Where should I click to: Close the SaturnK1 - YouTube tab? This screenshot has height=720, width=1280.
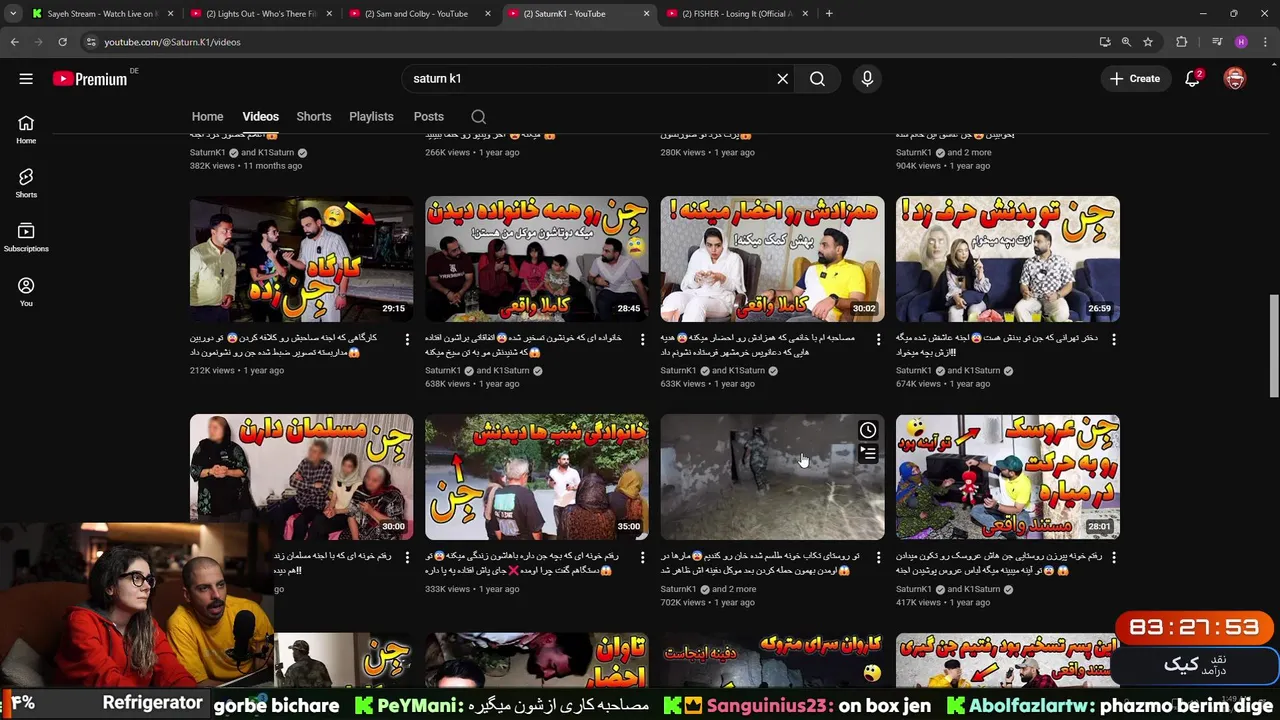pos(646,14)
